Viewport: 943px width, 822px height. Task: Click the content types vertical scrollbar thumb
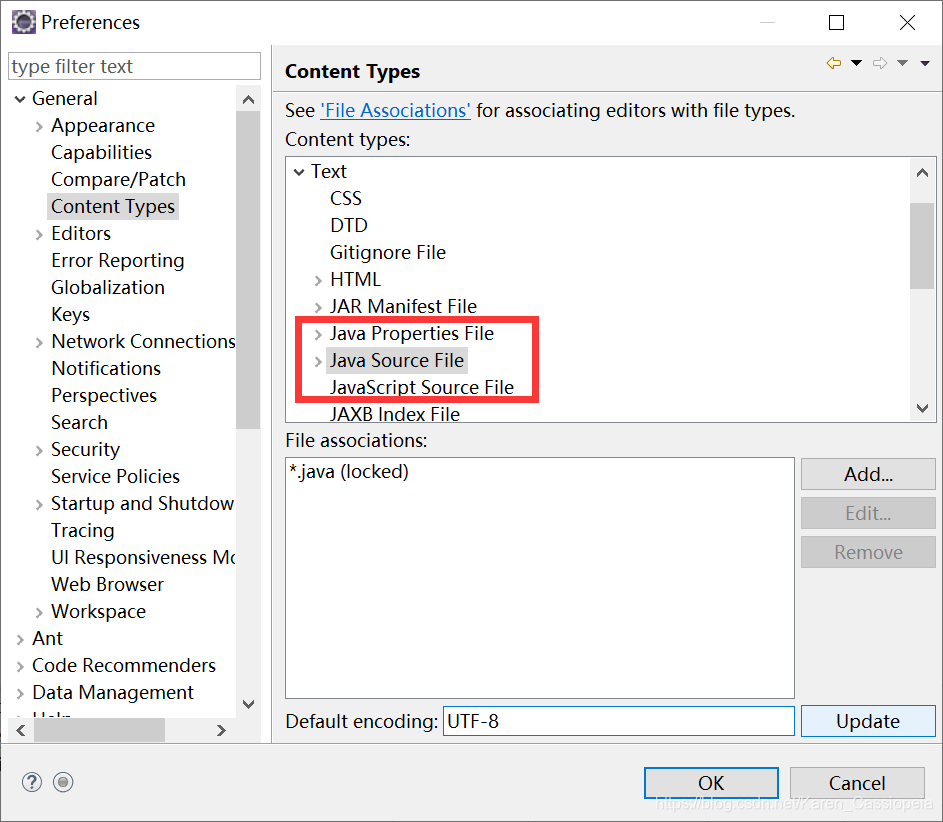coord(922,246)
